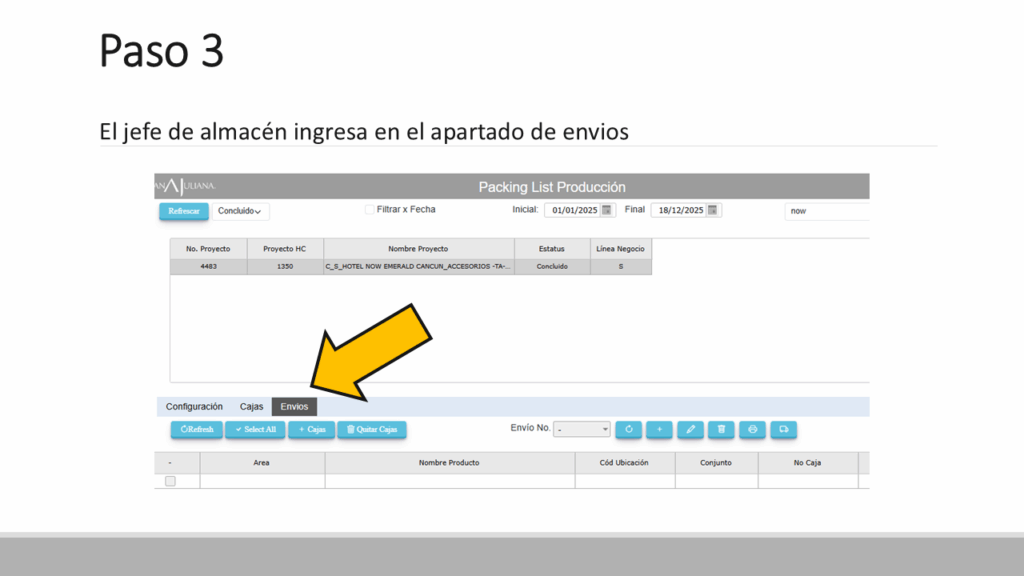Delete the envío using the trash icon

tap(721, 429)
